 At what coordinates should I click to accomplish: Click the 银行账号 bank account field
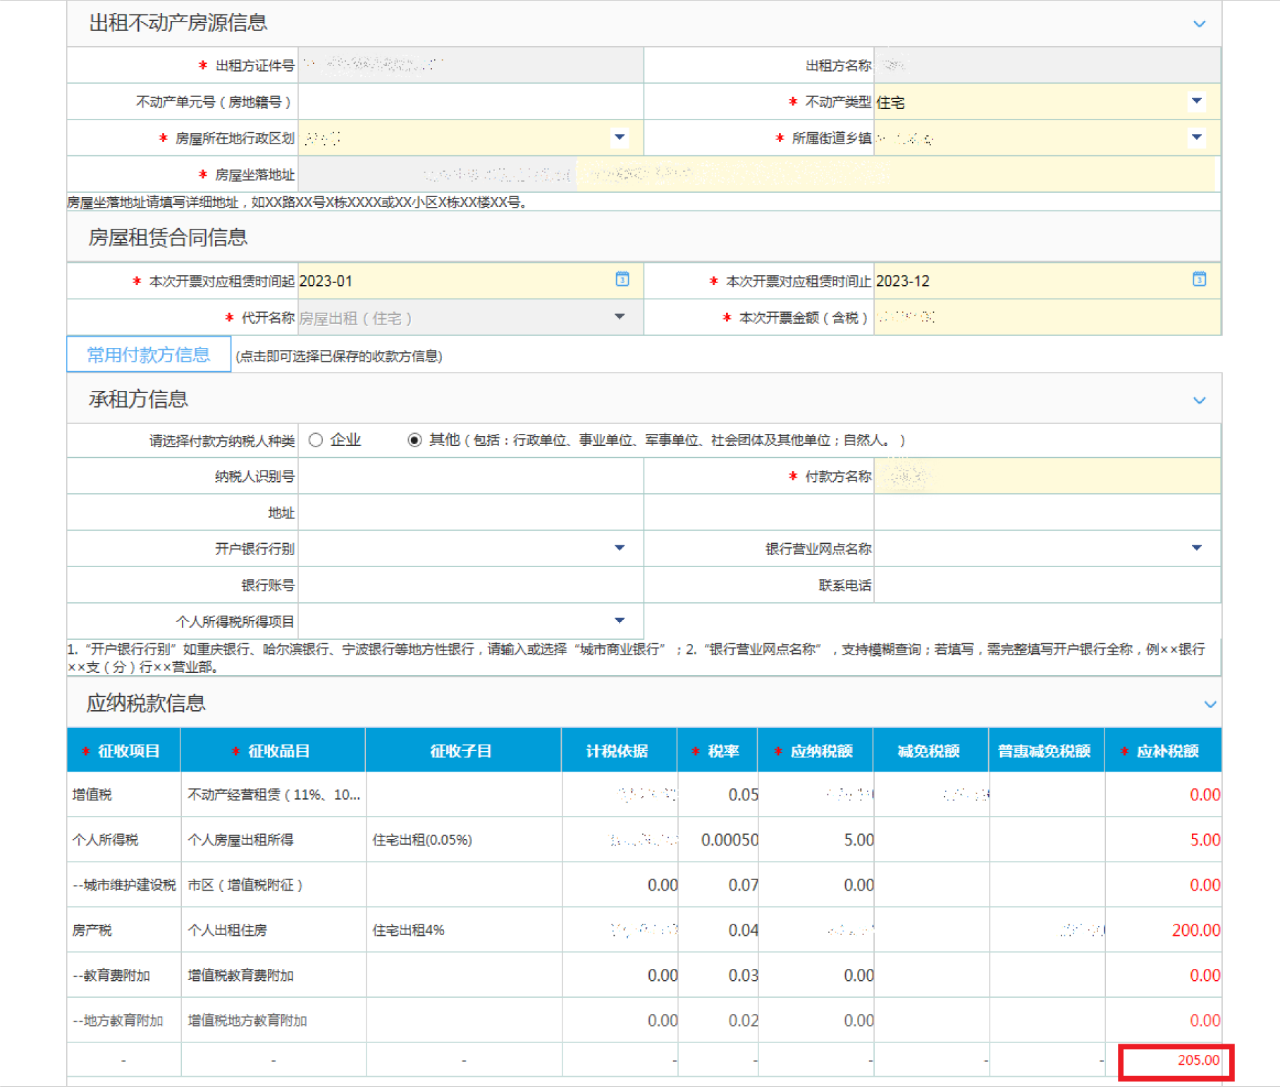[470, 584]
